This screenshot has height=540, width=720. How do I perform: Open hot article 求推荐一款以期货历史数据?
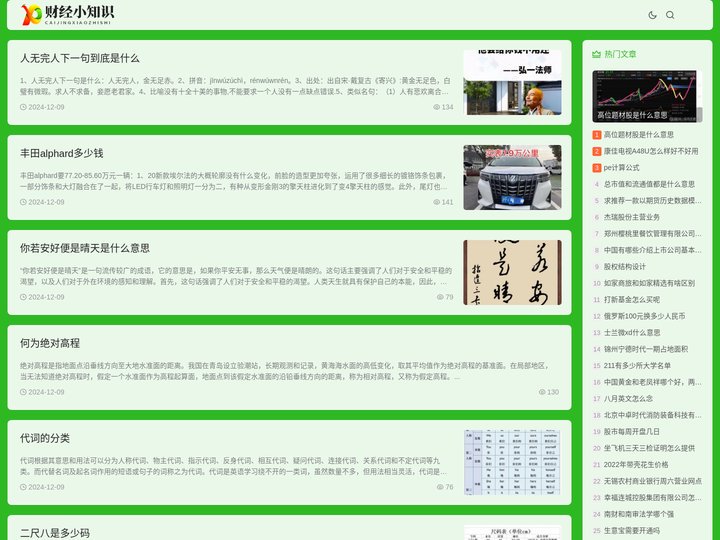652,201
